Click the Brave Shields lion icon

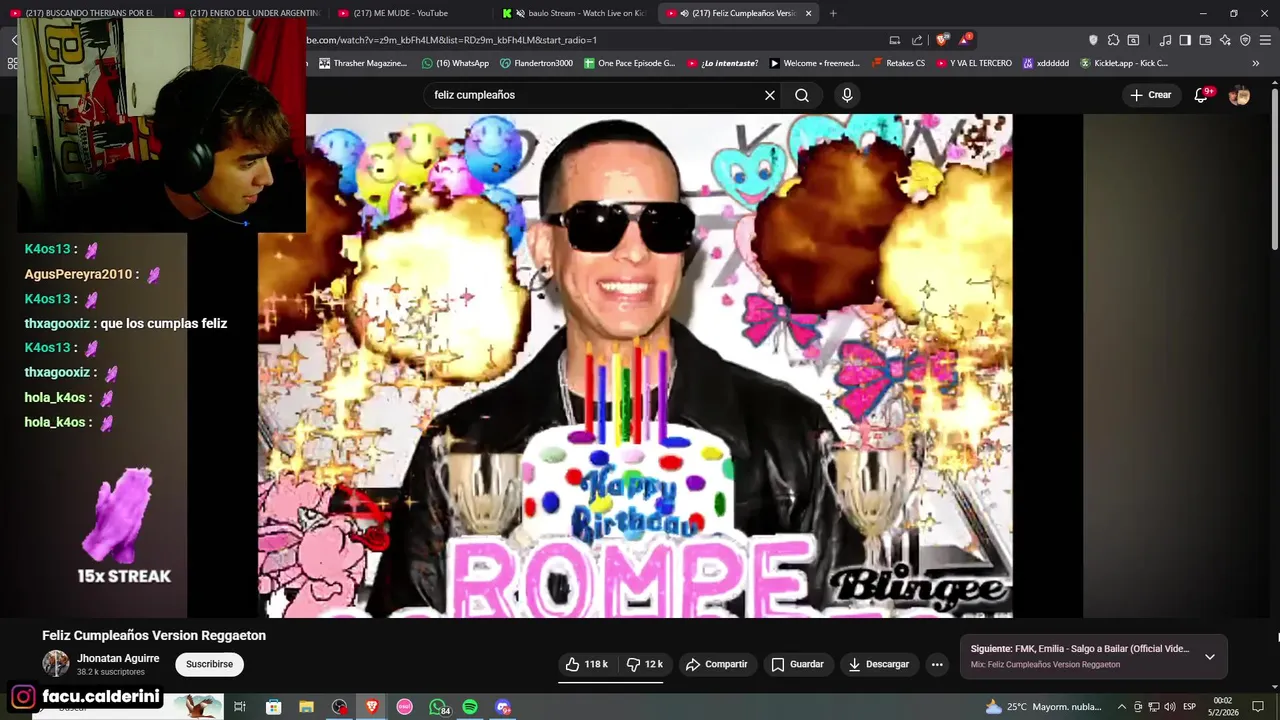pyautogui.click(x=942, y=40)
